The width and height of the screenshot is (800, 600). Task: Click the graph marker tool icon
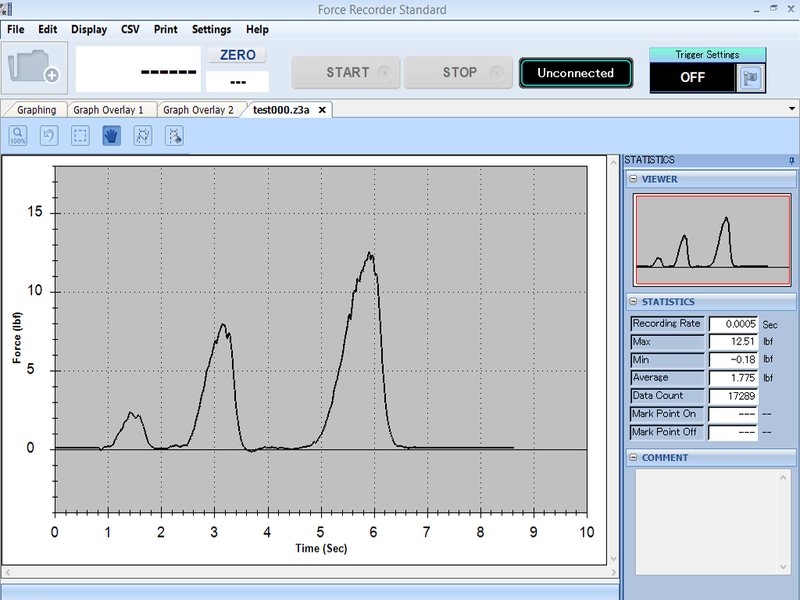point(142,136)
